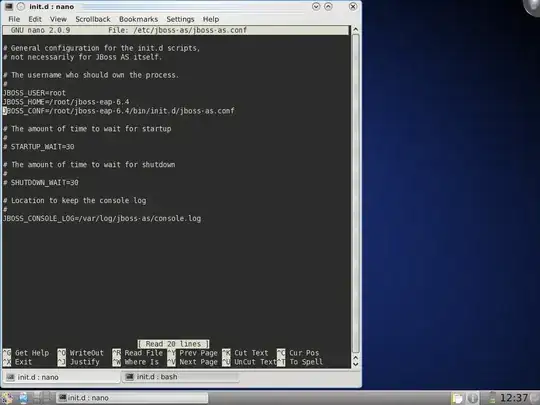This screenshot has height=405, width=540.
Task: Click the Next Page shortcut label
Action: click(x=198, y=362)
